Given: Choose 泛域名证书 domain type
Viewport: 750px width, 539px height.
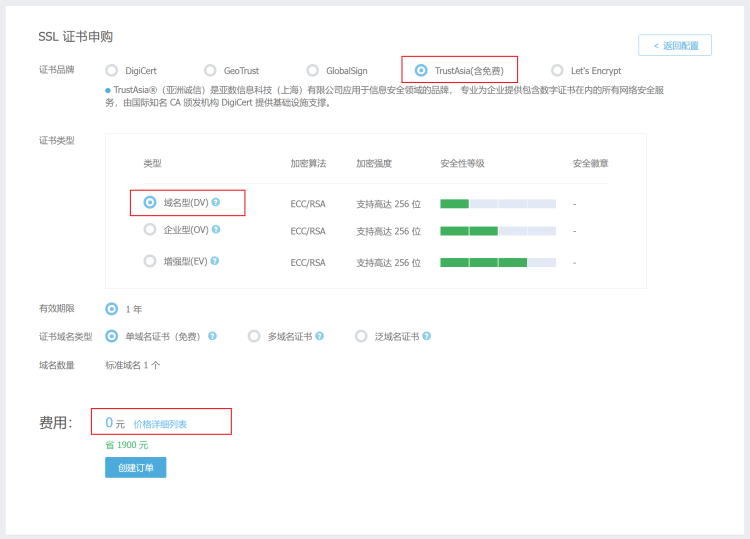Looking at the screenshot, I should coord(361,336).
